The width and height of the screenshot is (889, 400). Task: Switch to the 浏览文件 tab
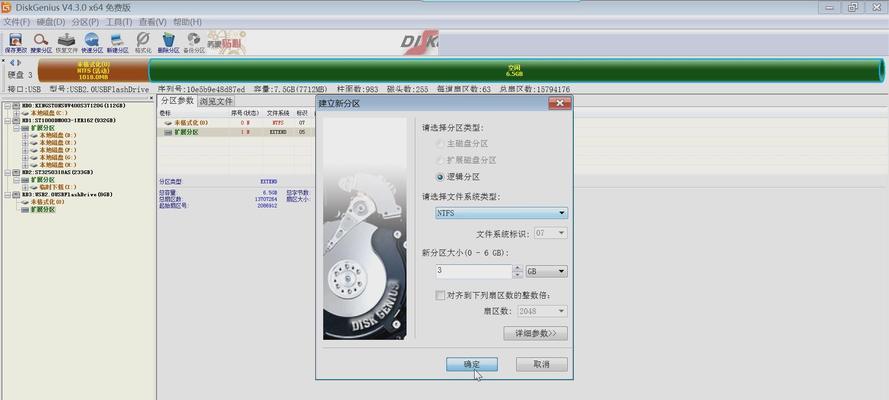[216, 101]
